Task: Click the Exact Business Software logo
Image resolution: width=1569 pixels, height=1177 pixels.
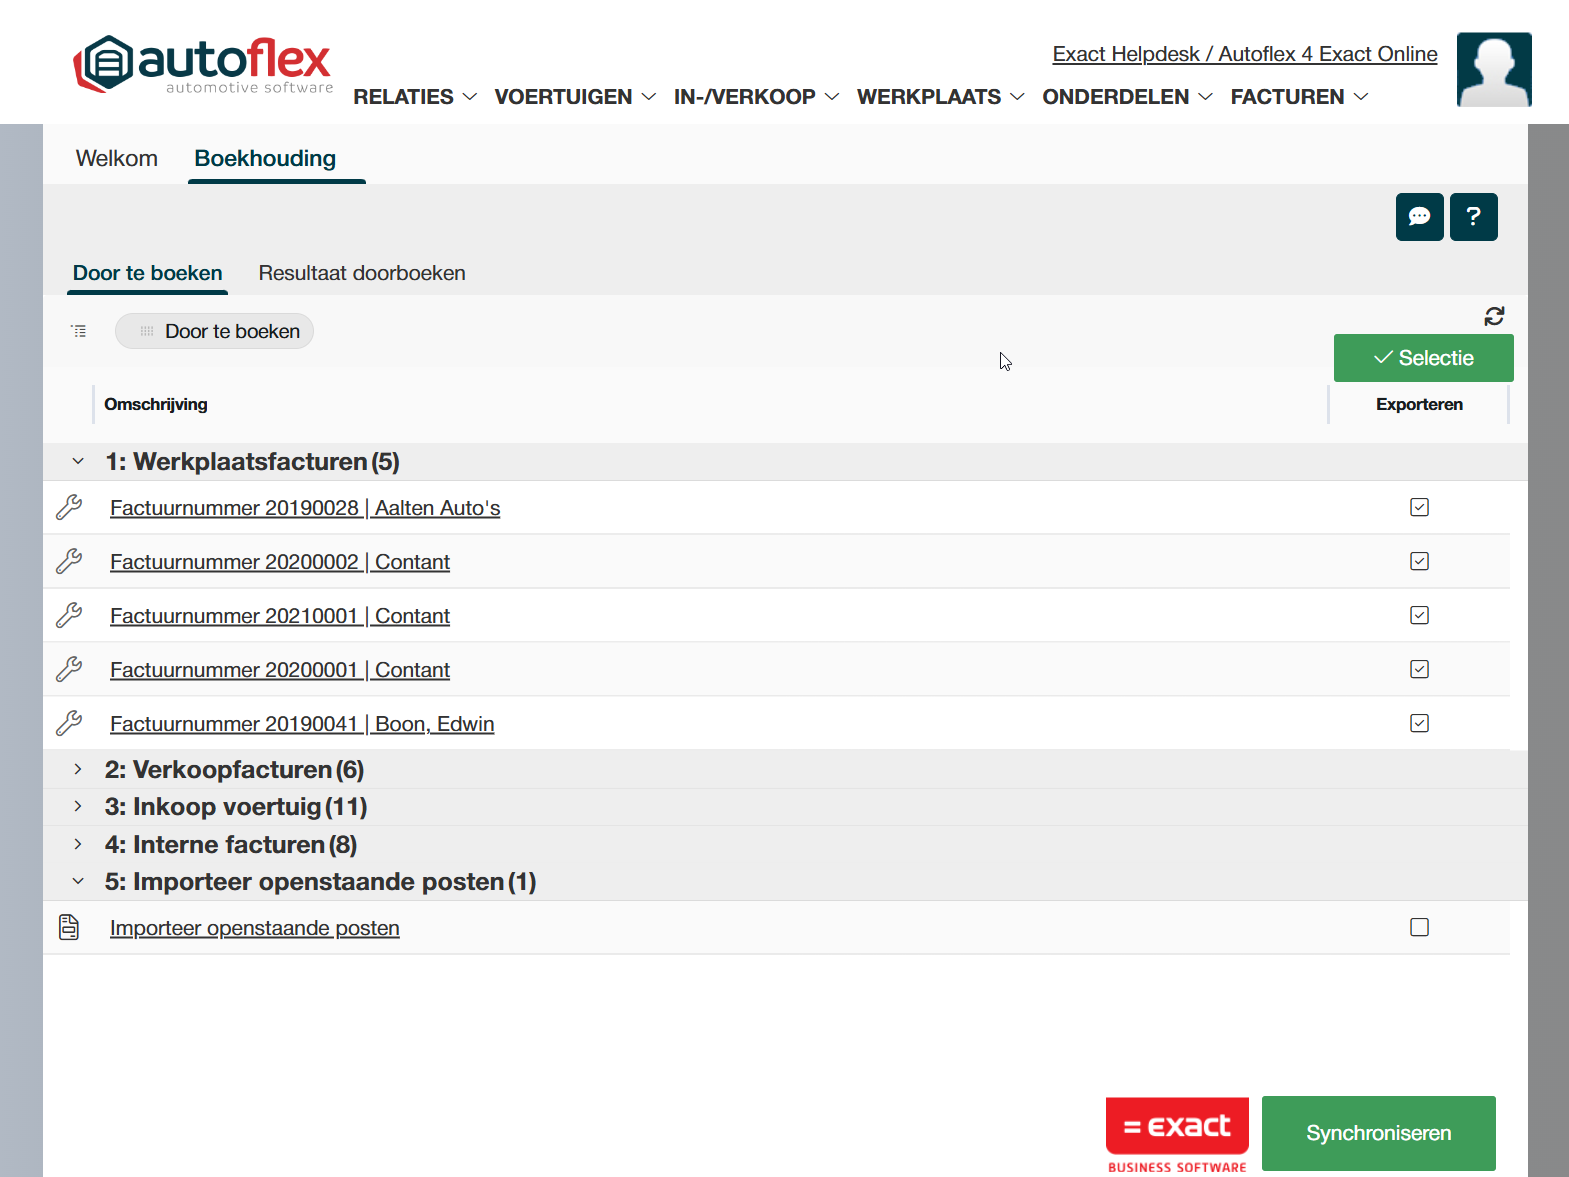Action: click(x=1177, y=1134)
